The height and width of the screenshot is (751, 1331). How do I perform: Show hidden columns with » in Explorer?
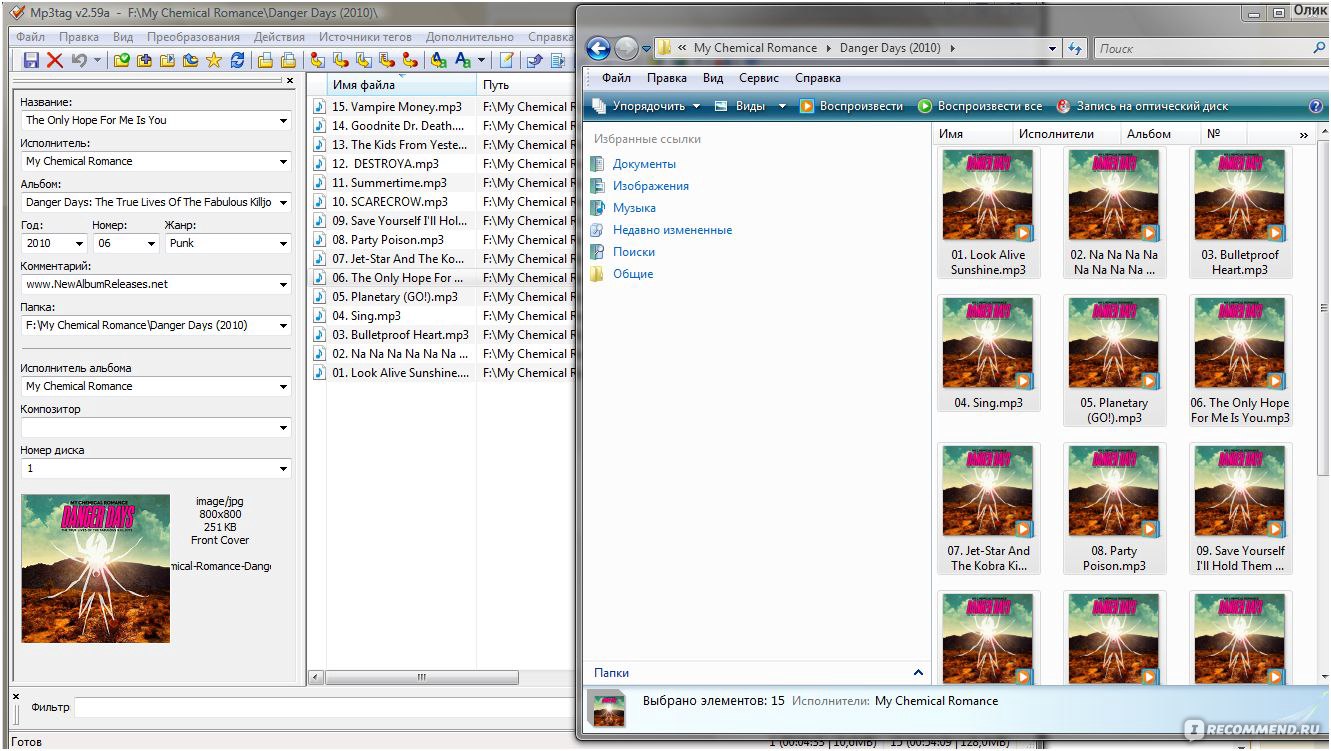pyautogui.click(x=1303, y=134)
